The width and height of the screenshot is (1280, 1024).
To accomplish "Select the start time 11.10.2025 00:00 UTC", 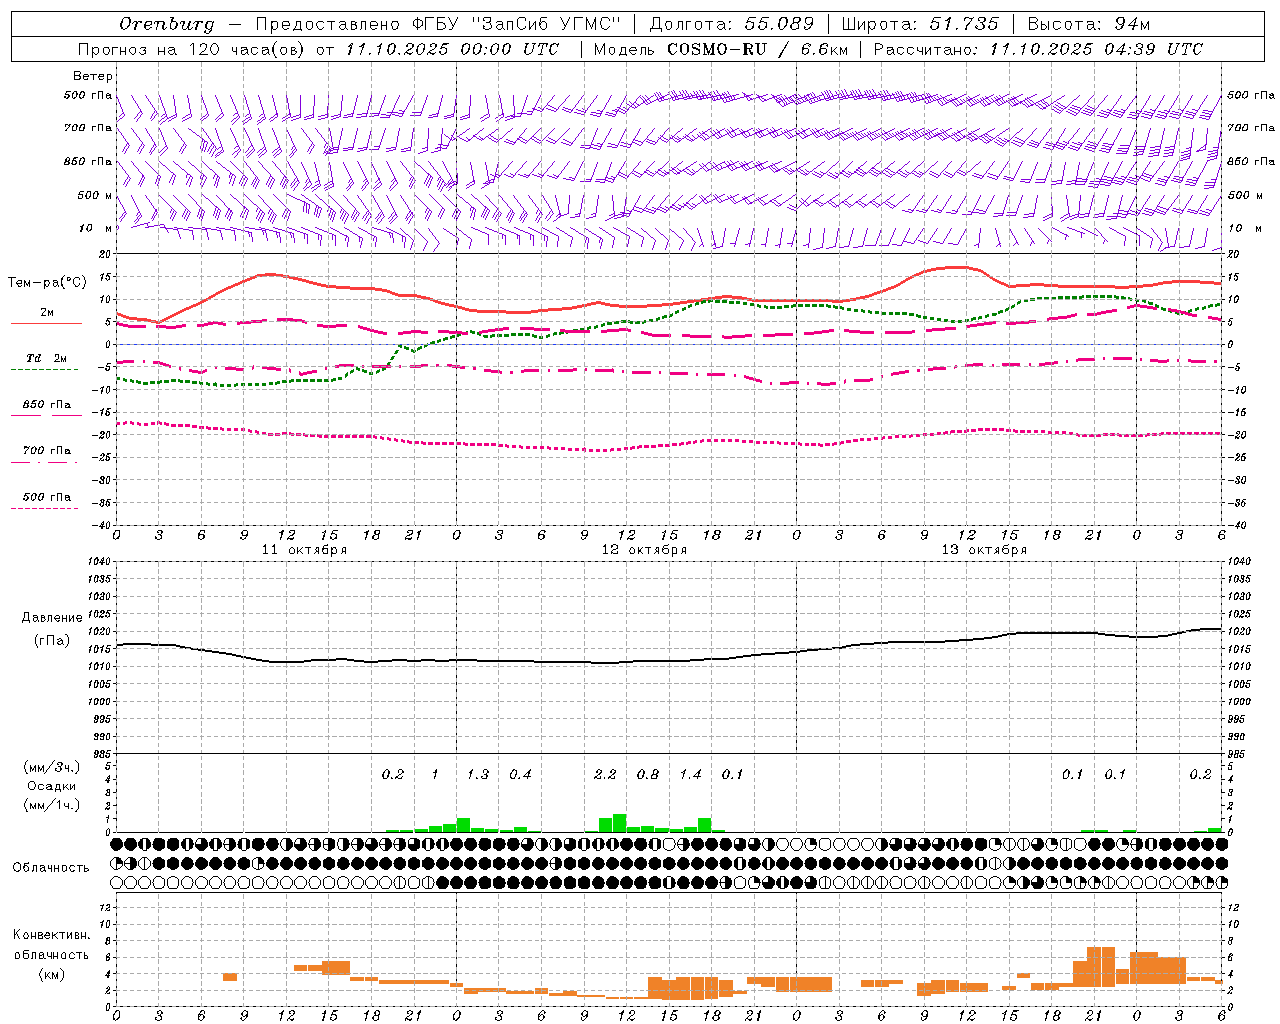I will [x=452, y=49].
